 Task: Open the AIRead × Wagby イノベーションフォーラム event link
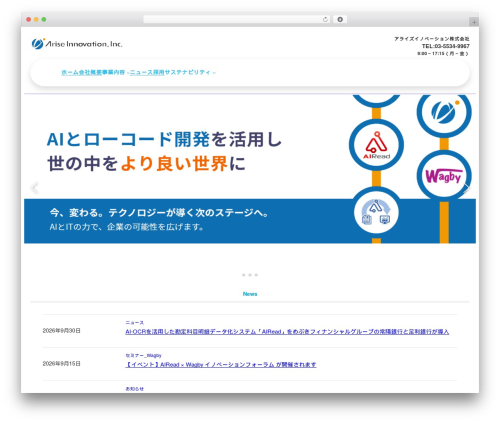point(221,365)
